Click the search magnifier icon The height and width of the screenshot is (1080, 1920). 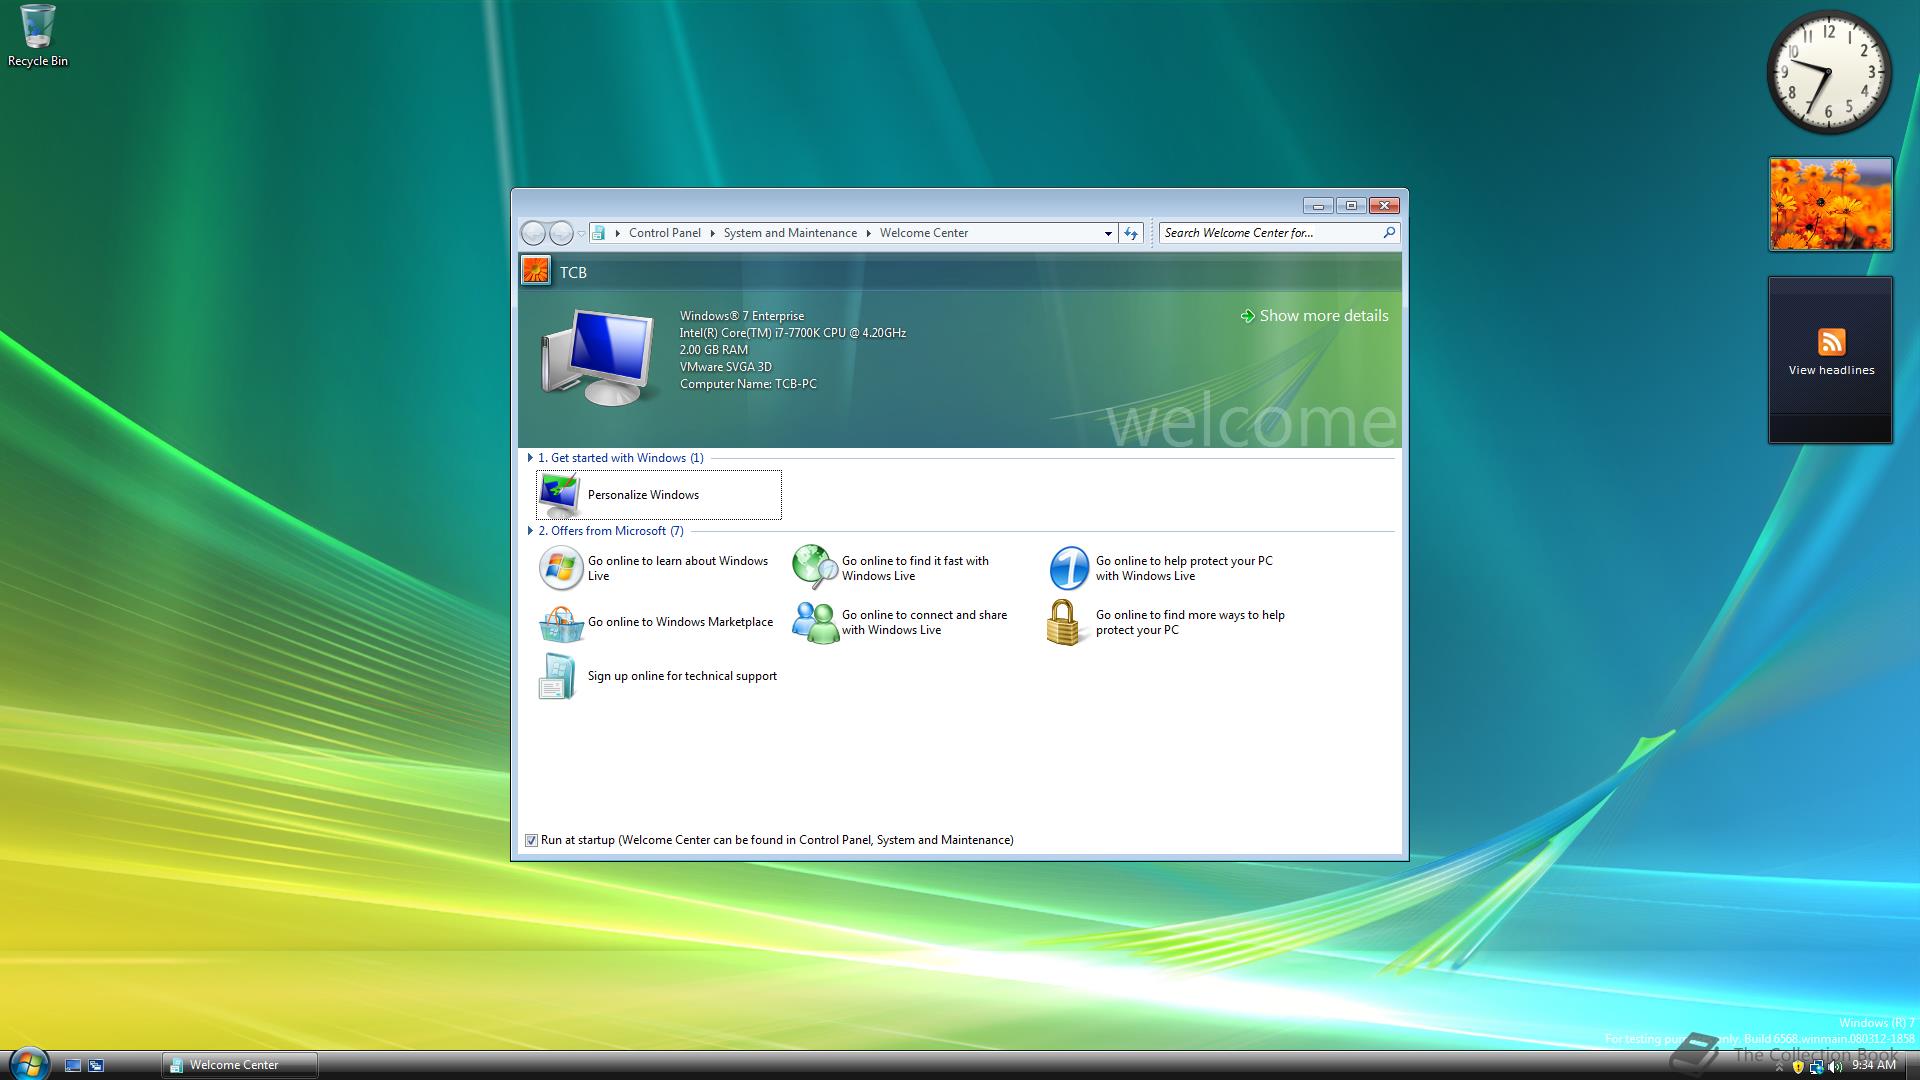pyautogui.click(x=1388, y=233)
